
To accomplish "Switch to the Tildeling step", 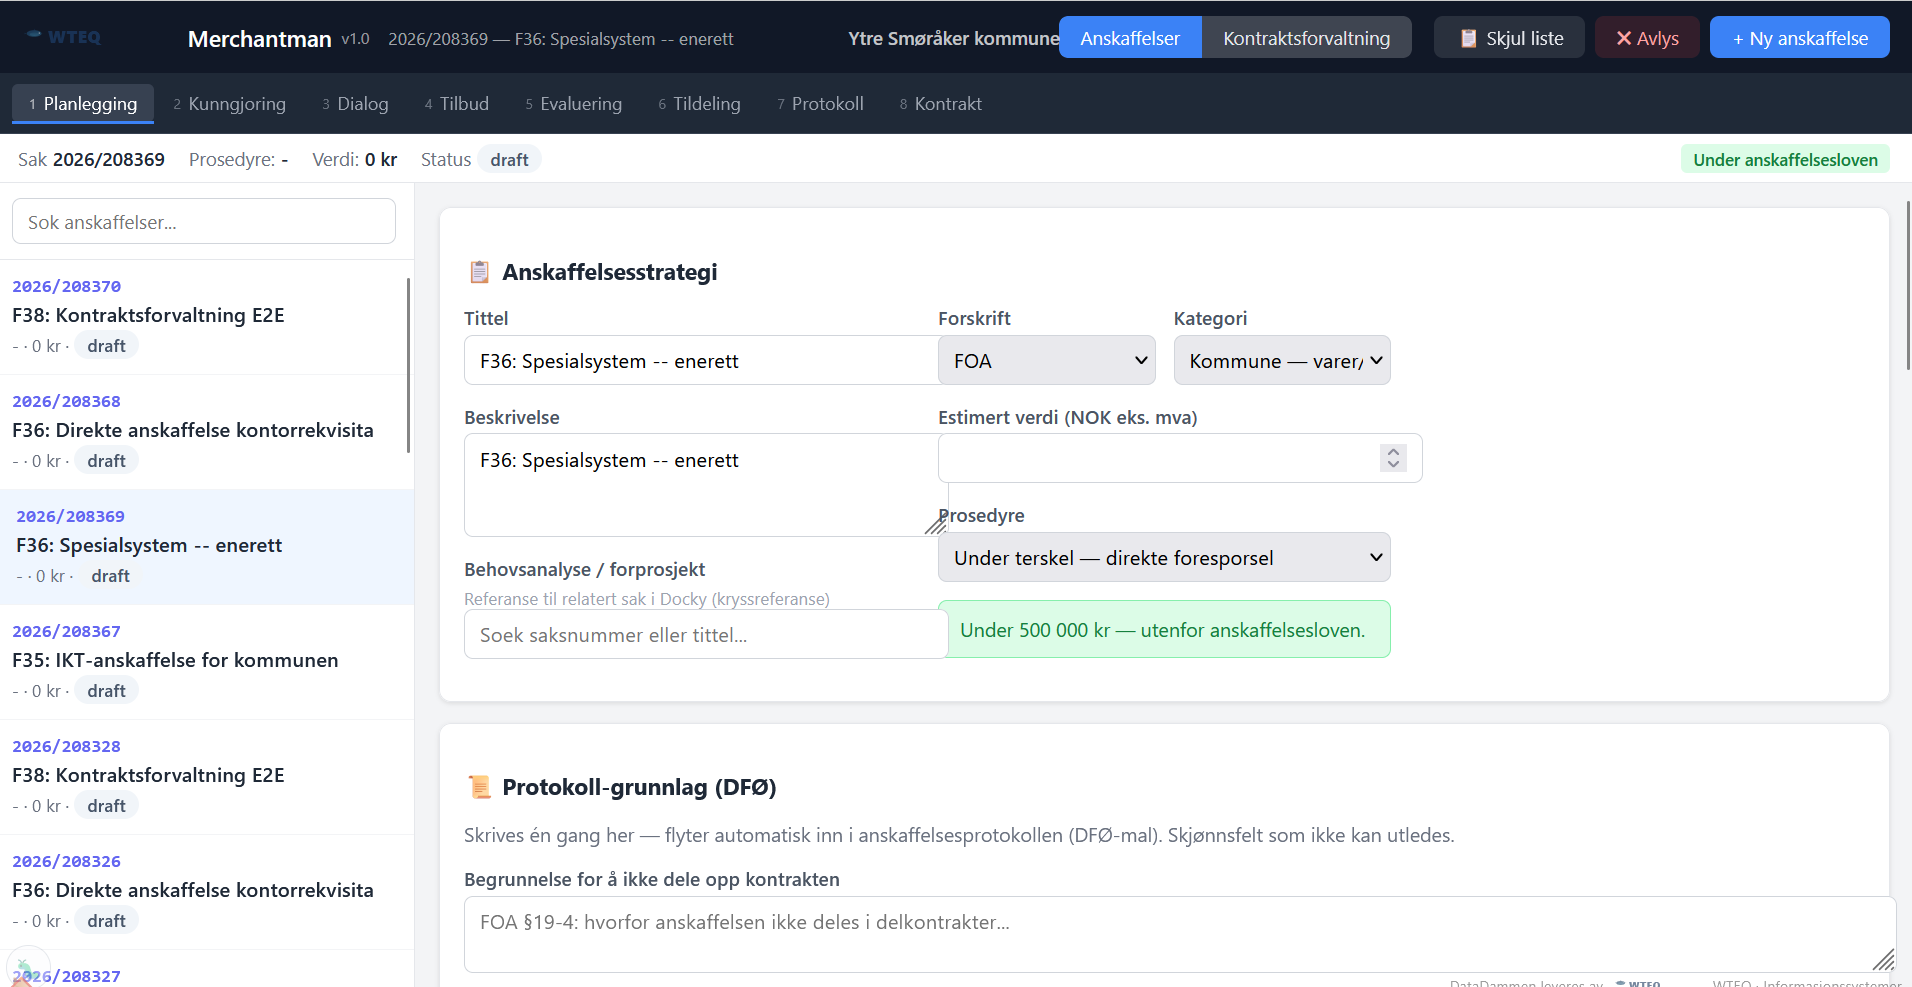I will (699, 104).
